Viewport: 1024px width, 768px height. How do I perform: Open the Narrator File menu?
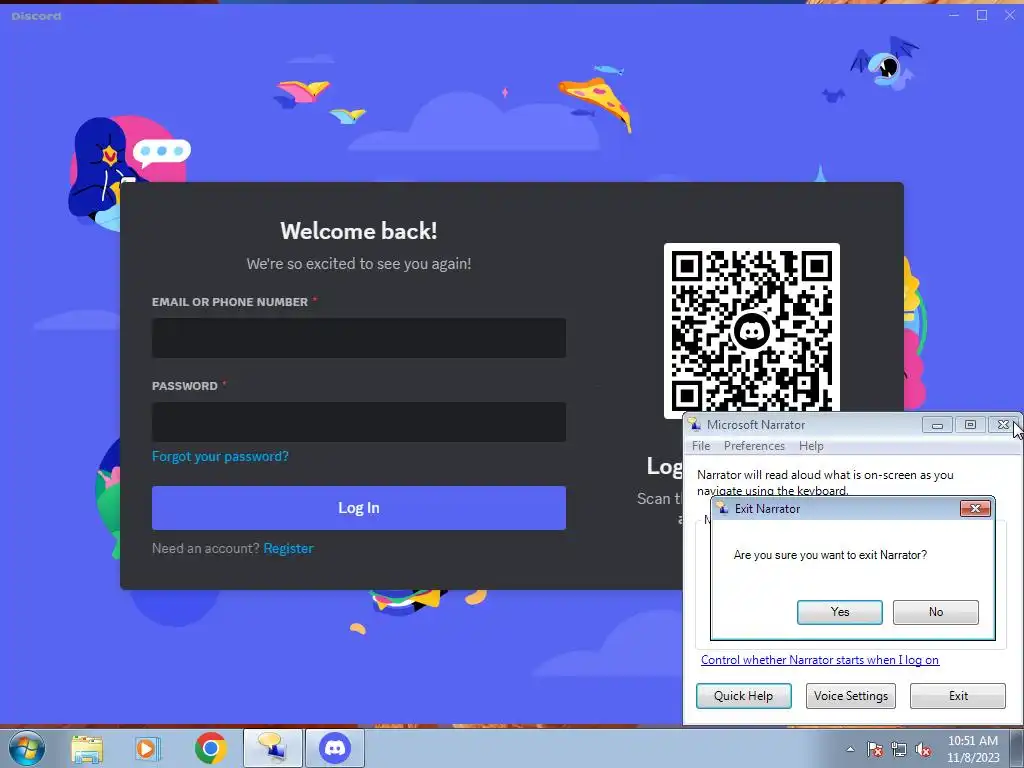pyautogui.click(x=701, y=446)
